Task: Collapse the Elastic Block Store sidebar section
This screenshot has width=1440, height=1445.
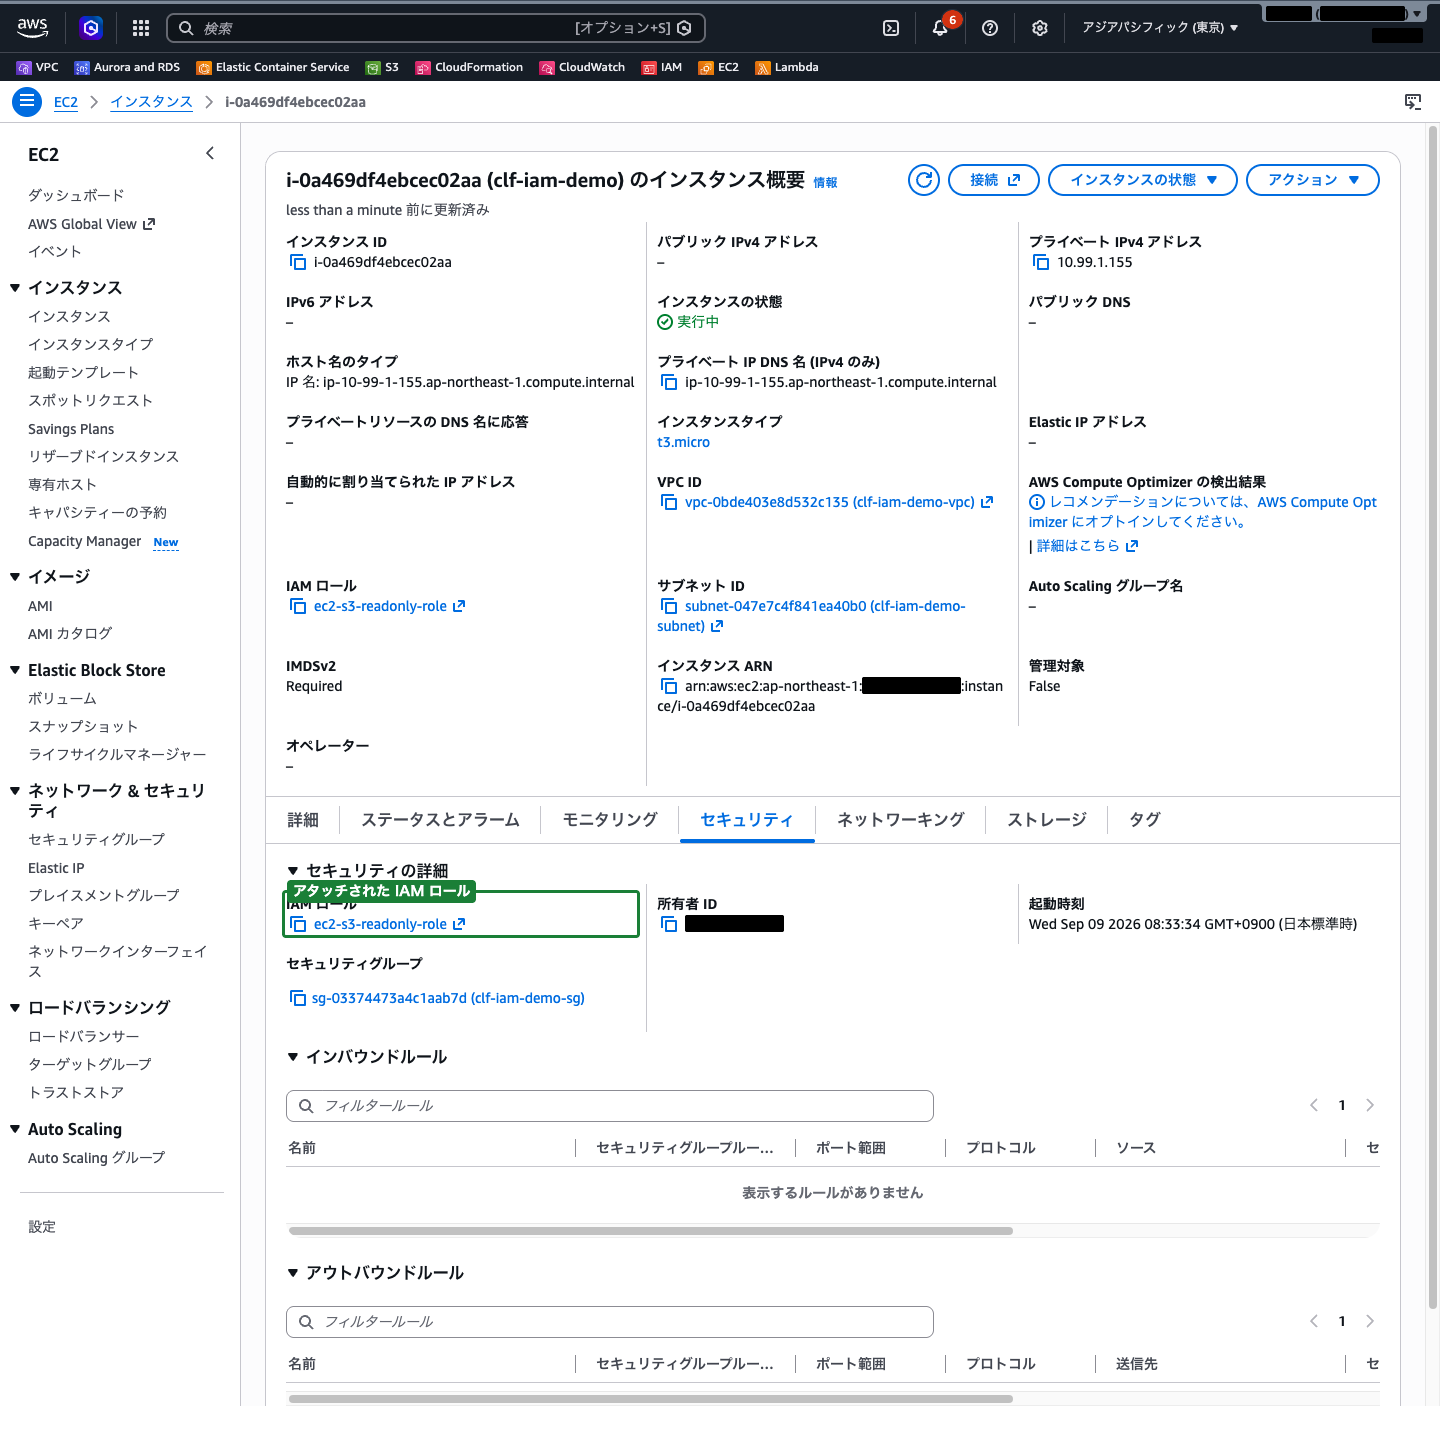Action: (x=15, y=670)
